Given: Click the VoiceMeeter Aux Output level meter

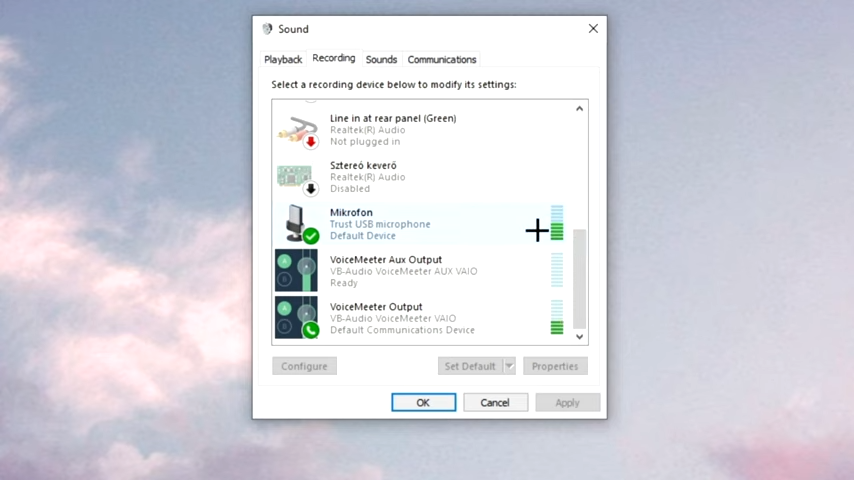Looking at the screenshot, I should coord(557,270).
